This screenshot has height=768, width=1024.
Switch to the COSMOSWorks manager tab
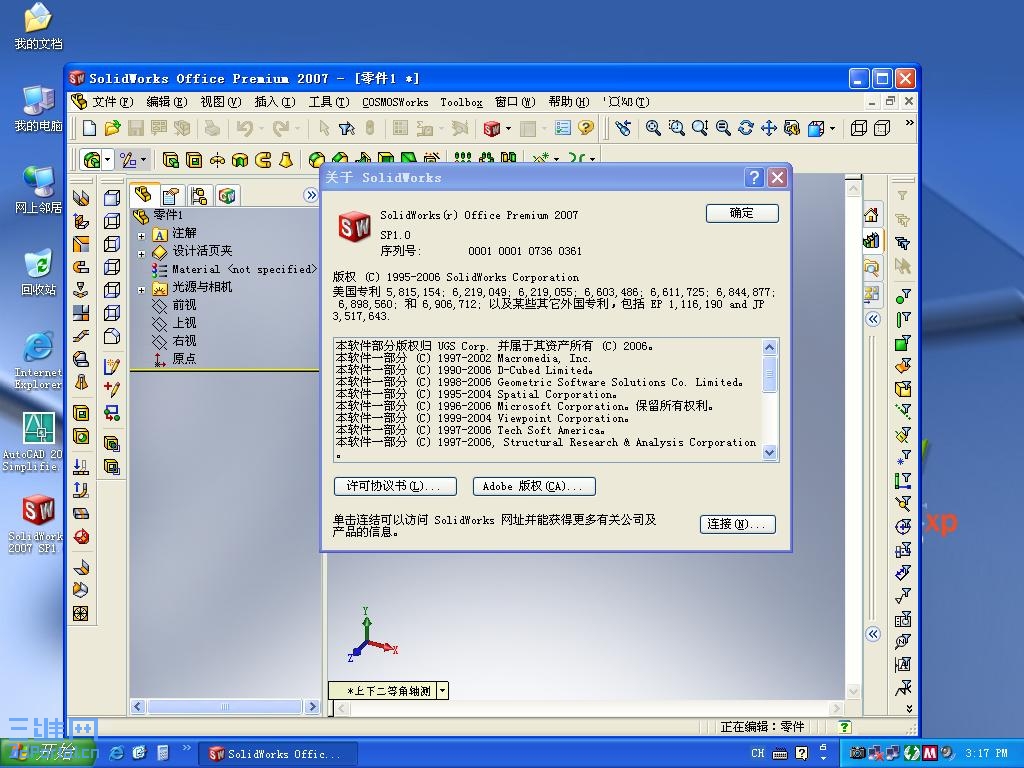pyautogui.click(x=227, y=195)
